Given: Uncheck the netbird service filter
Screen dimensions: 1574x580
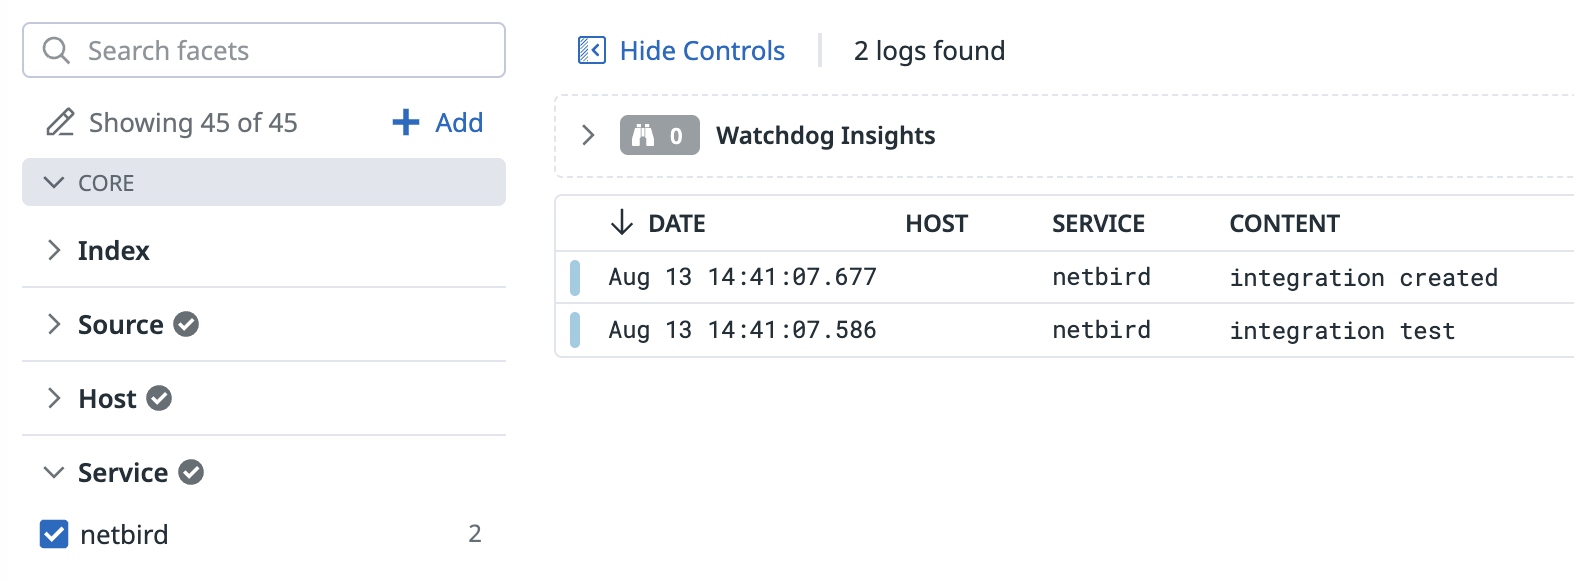Looking at the screenshot, I should pyautogui.click(x=53, y=534).
